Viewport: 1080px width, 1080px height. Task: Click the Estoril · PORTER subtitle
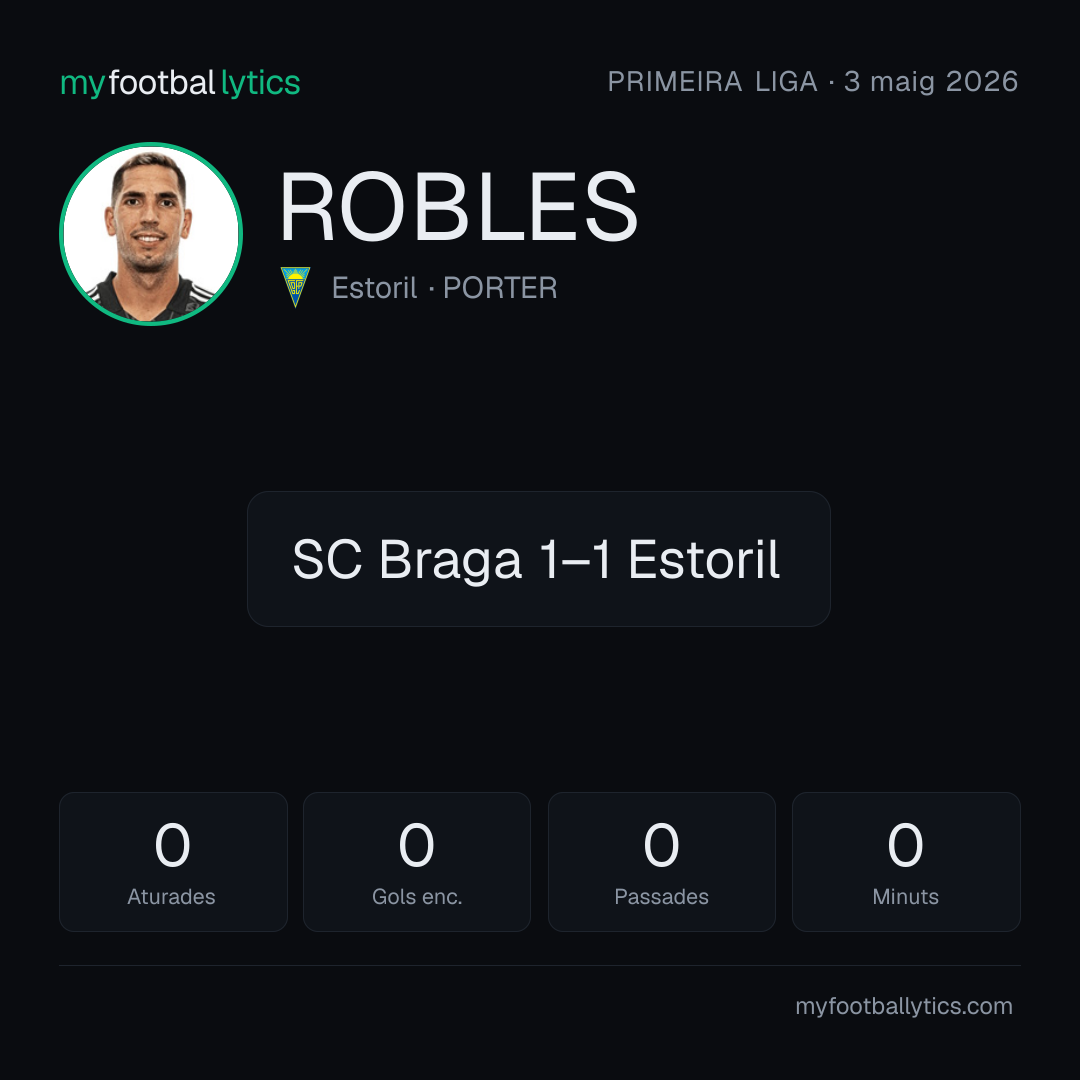(x=444, y=288)
